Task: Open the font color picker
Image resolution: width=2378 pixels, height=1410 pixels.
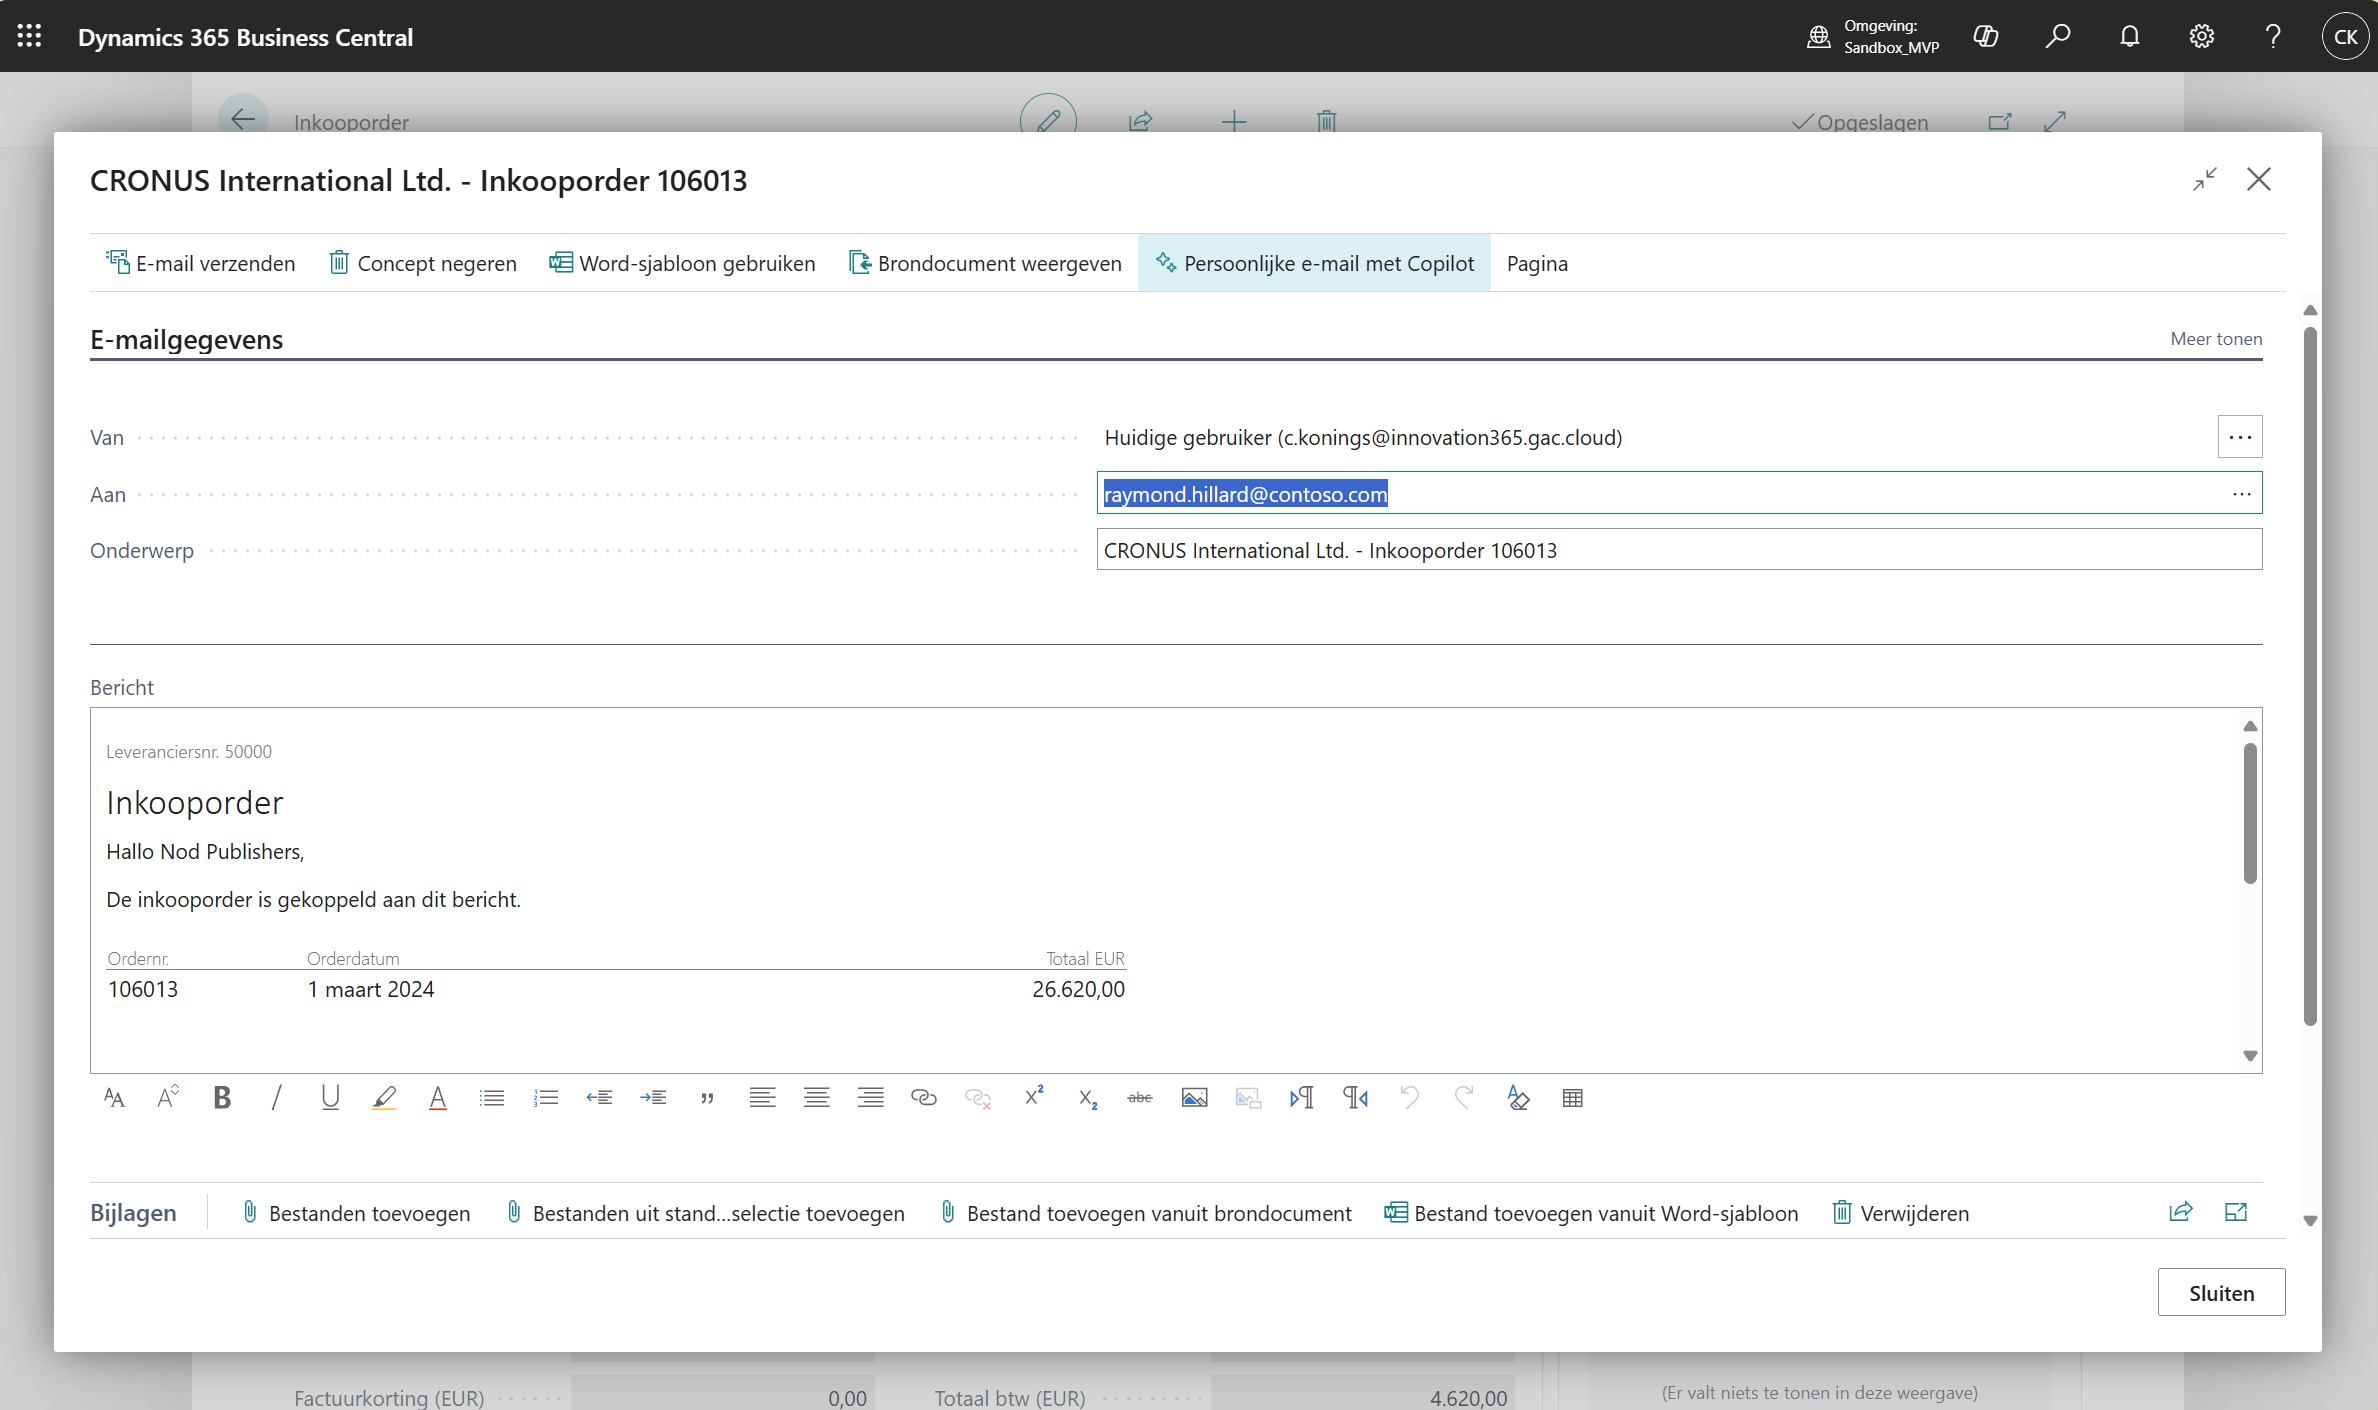Action: (438, 1098)
